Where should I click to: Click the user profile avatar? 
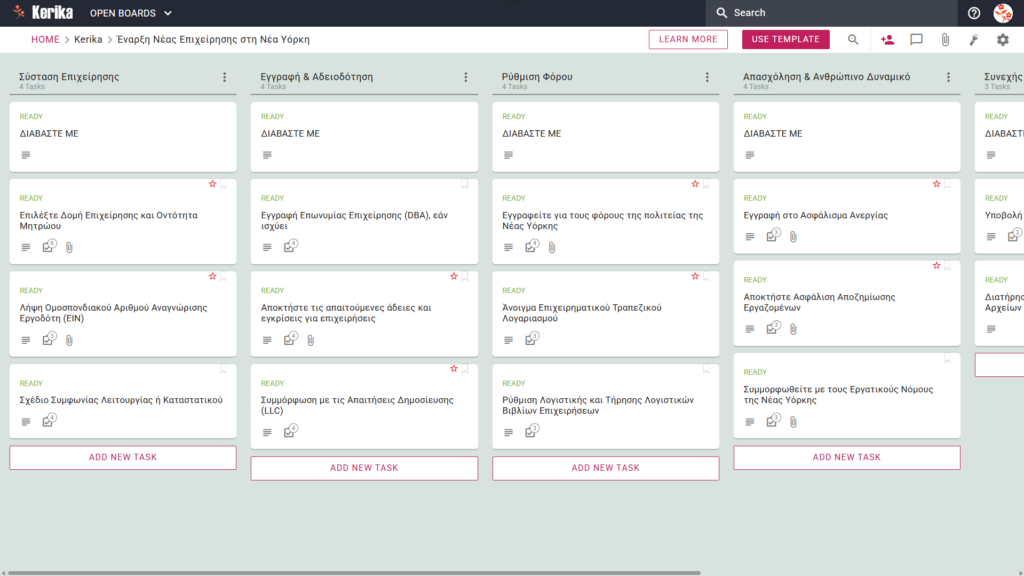1003,13
